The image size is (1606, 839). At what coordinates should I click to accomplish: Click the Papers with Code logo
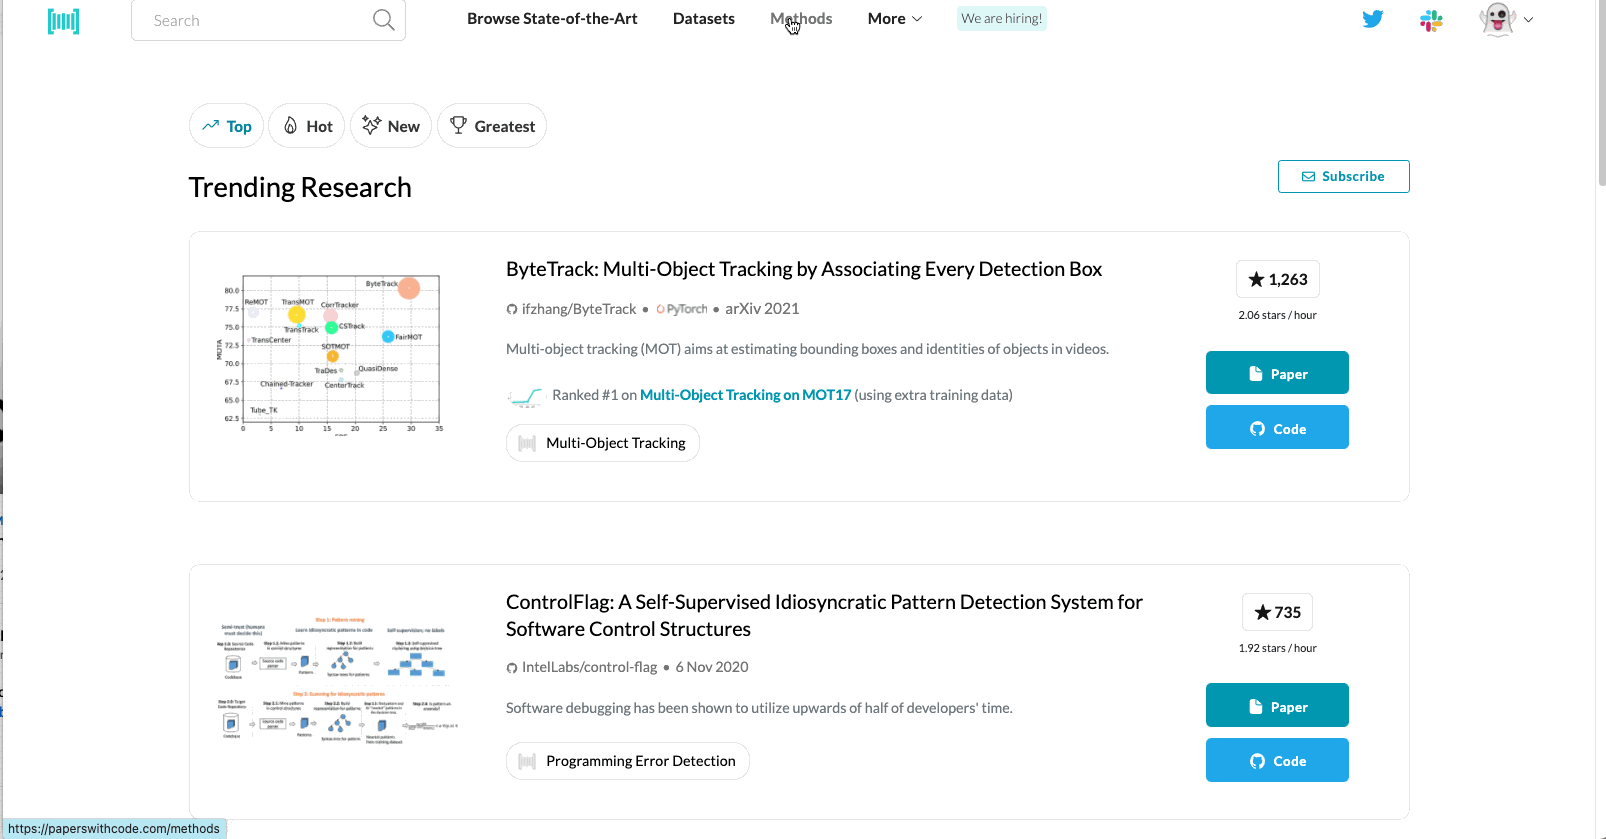click(63, 20)
